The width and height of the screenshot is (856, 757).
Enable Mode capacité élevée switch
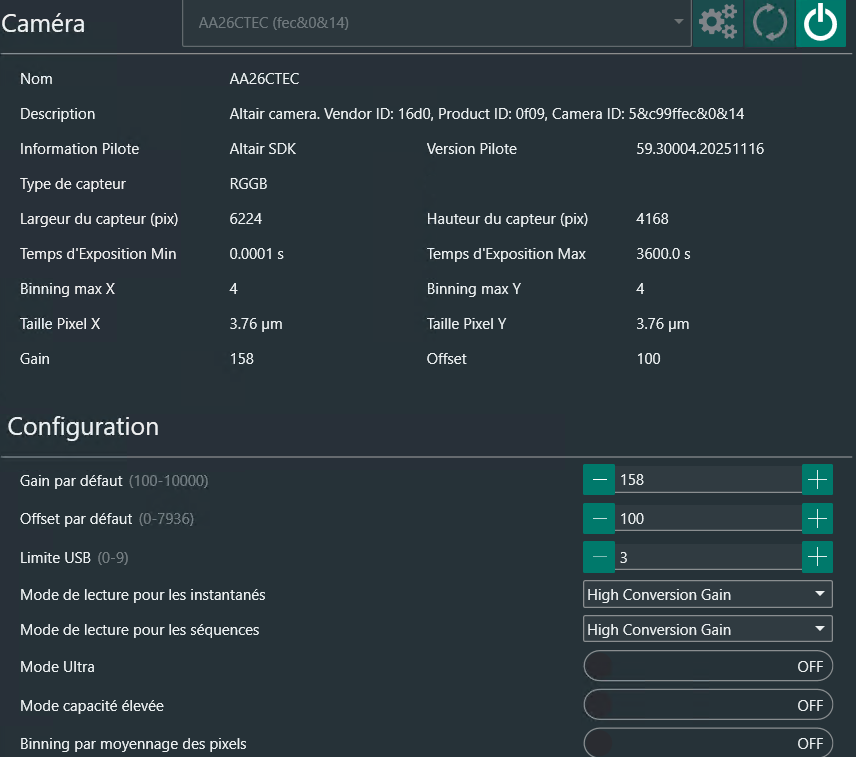click(x=708, y=705)
